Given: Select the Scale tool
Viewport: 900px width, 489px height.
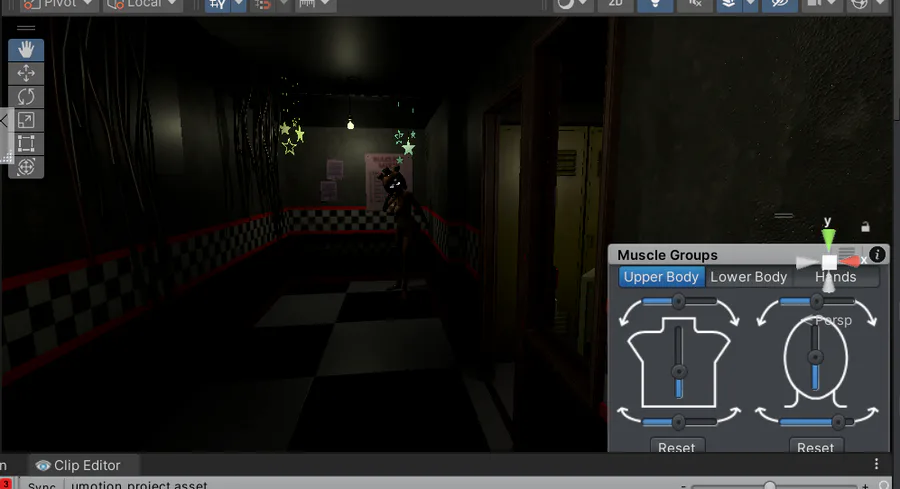Looking at the screenshot, I should click(26, 120).
